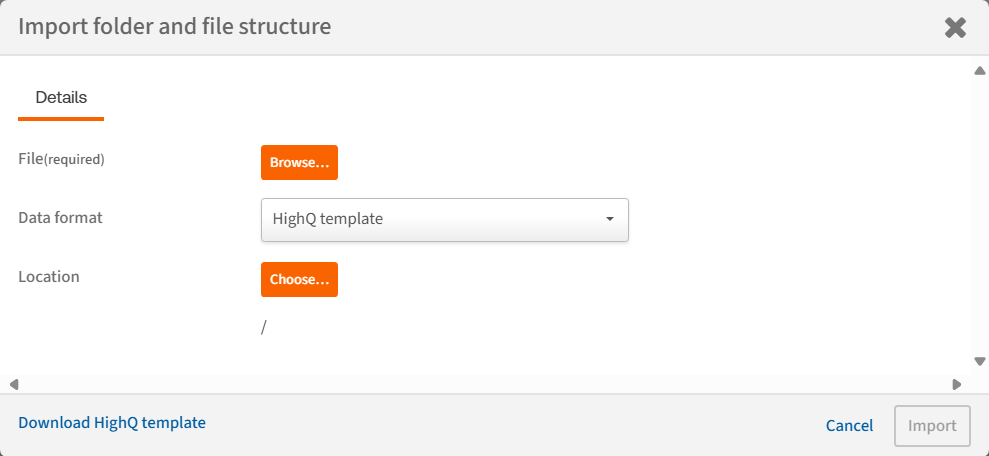Click the dialog title text
The image size is (989, 456).
174,27
